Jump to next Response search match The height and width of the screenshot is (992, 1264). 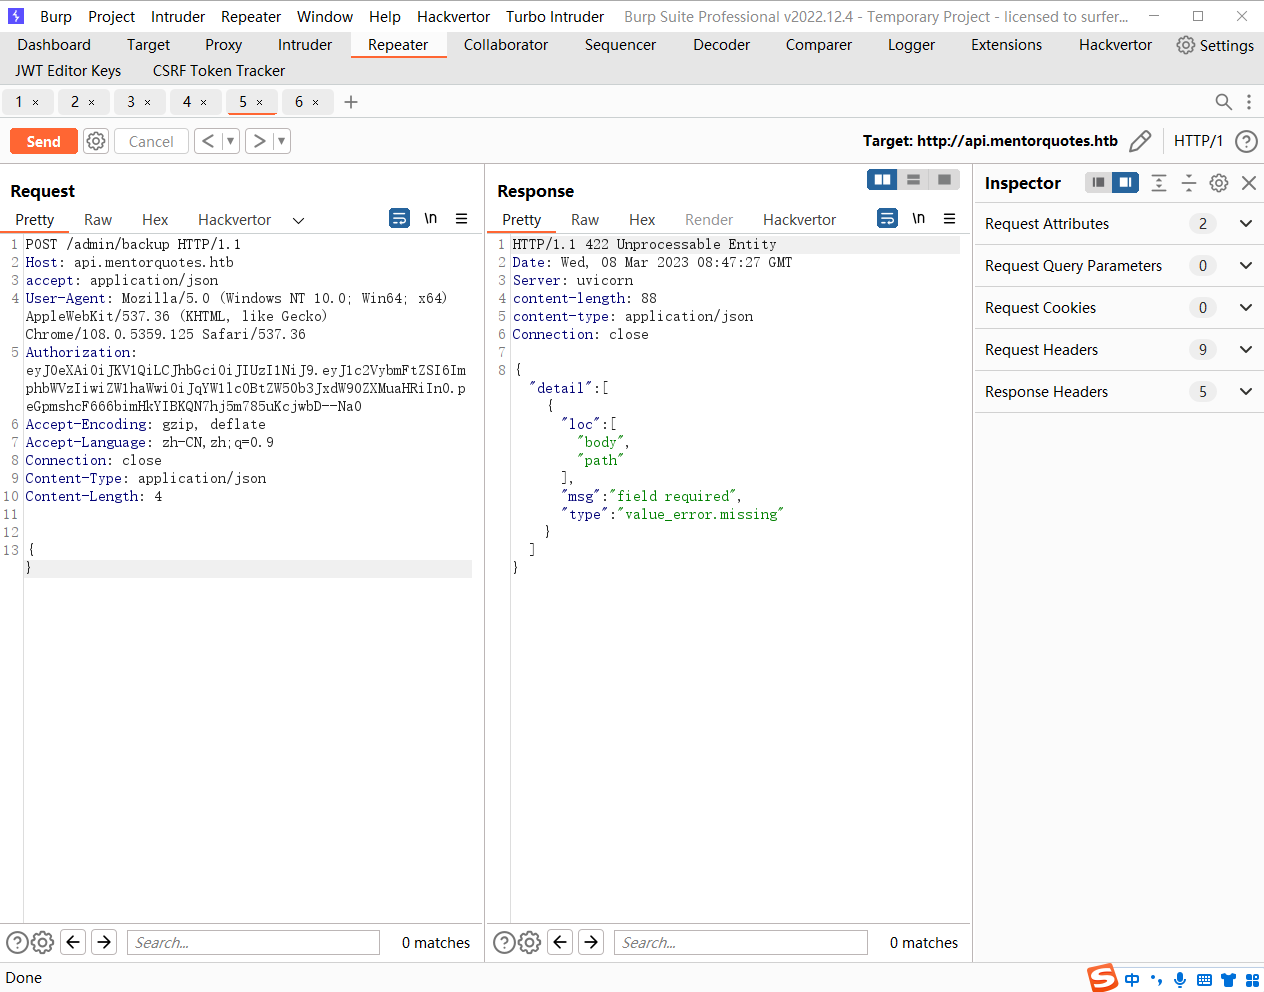click(x=592, y=942)
